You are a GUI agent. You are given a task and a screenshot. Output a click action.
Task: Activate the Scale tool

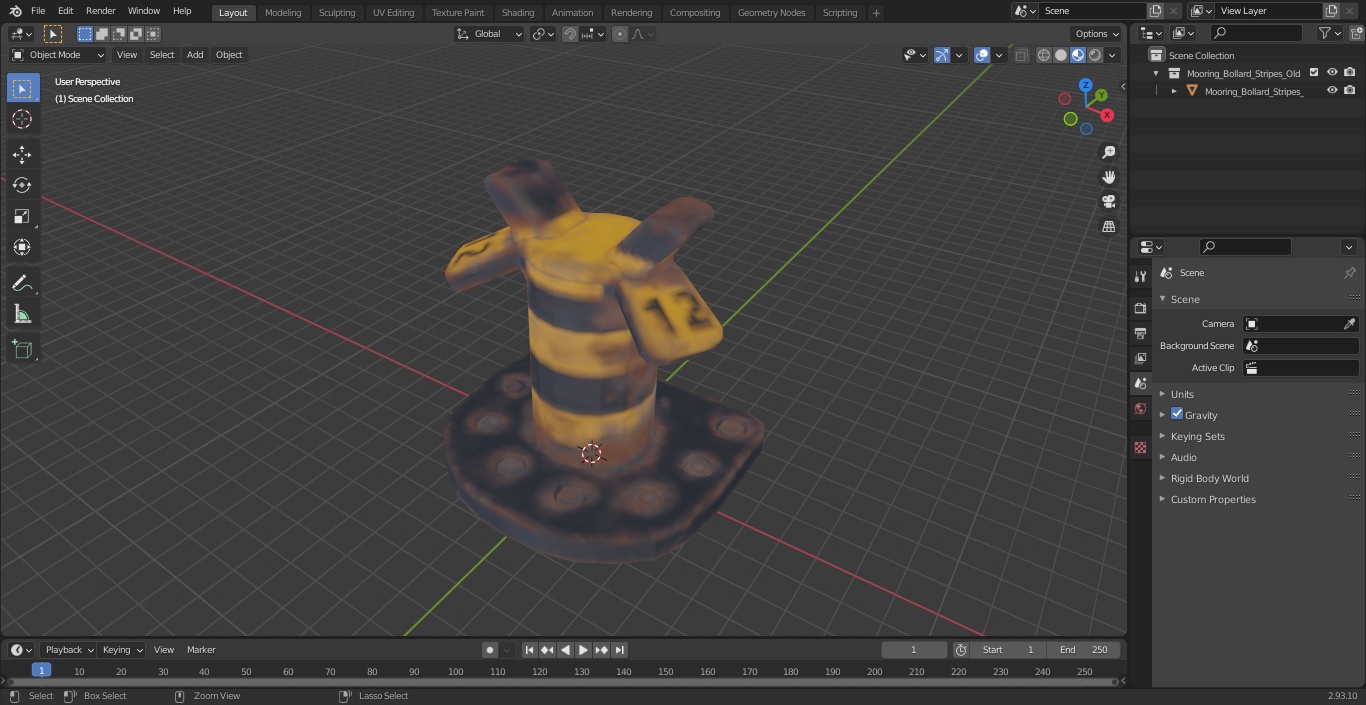coord(22,216)
